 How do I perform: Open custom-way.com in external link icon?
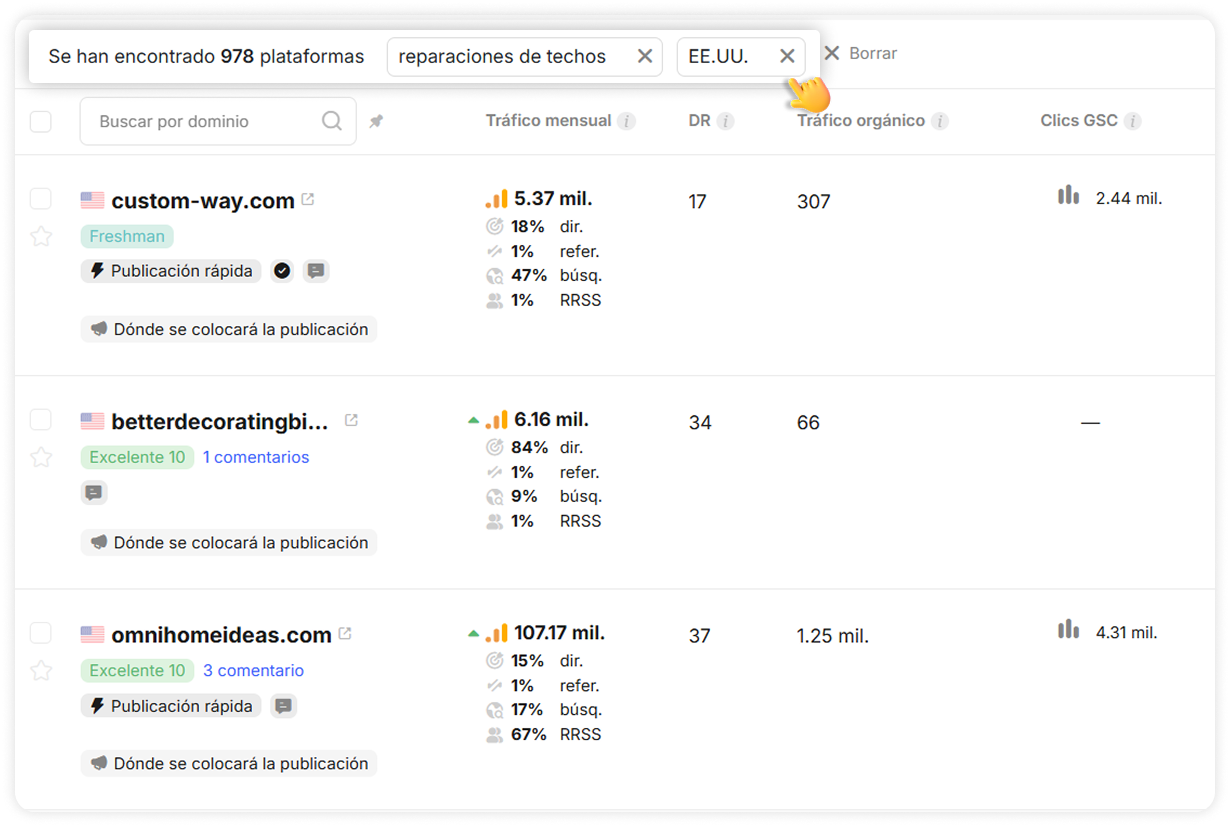[x=308, y=200]
